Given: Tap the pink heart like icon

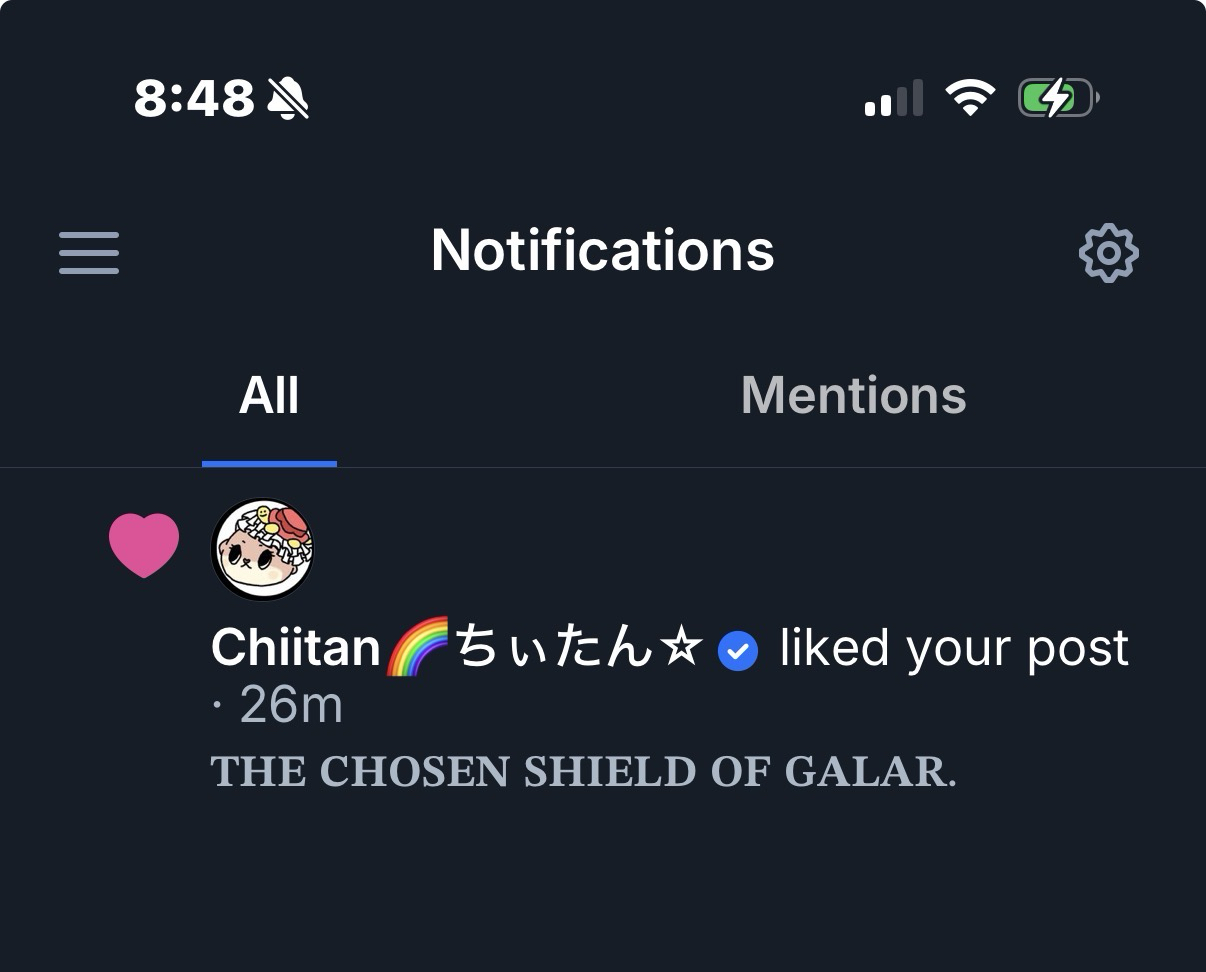Looking at the screenshot, I should [144, 545].
